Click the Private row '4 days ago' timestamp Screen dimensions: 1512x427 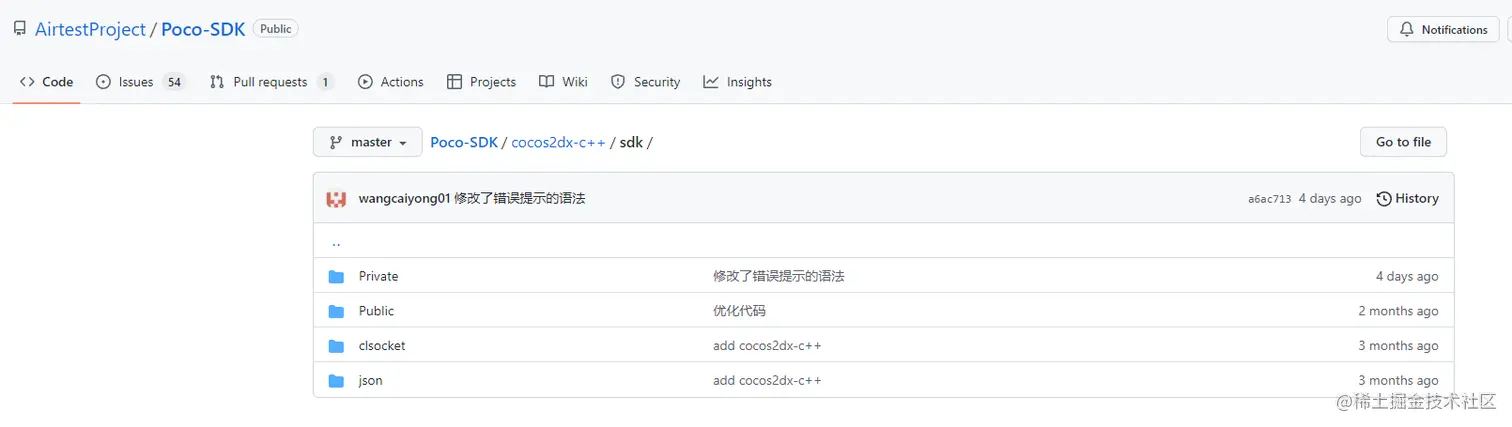[x=1407, y=276]
